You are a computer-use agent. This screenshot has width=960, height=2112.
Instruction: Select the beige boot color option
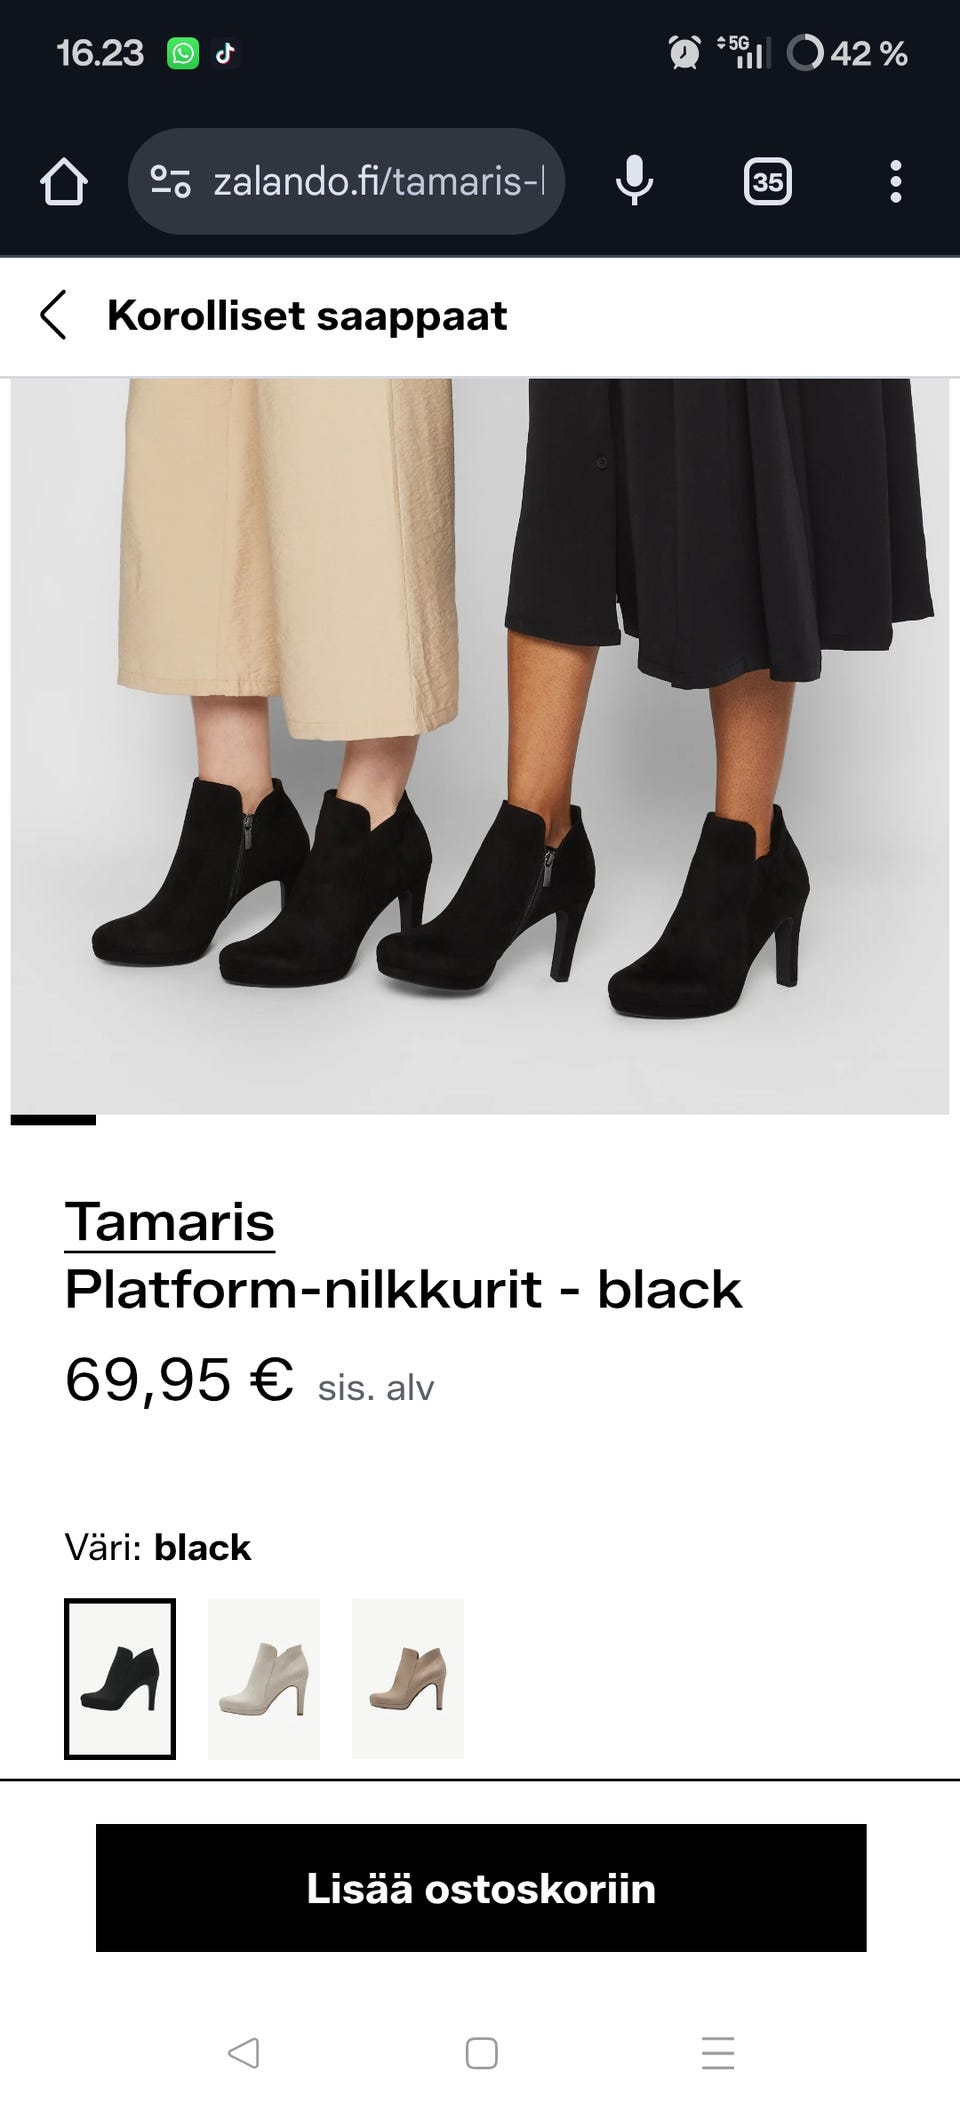coord(408,1678)
